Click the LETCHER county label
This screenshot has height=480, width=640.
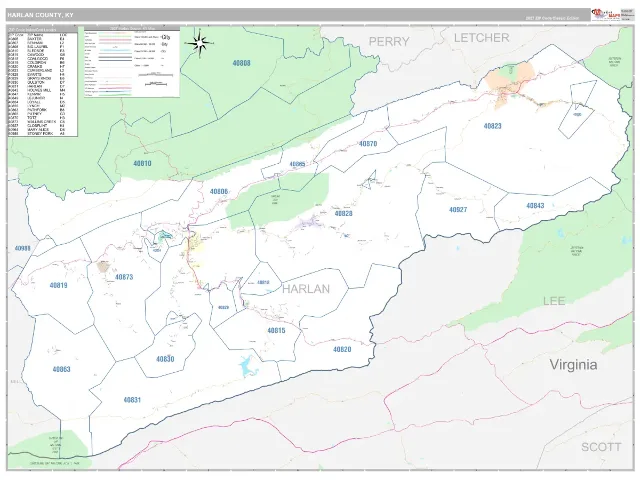tap(482, 38)
